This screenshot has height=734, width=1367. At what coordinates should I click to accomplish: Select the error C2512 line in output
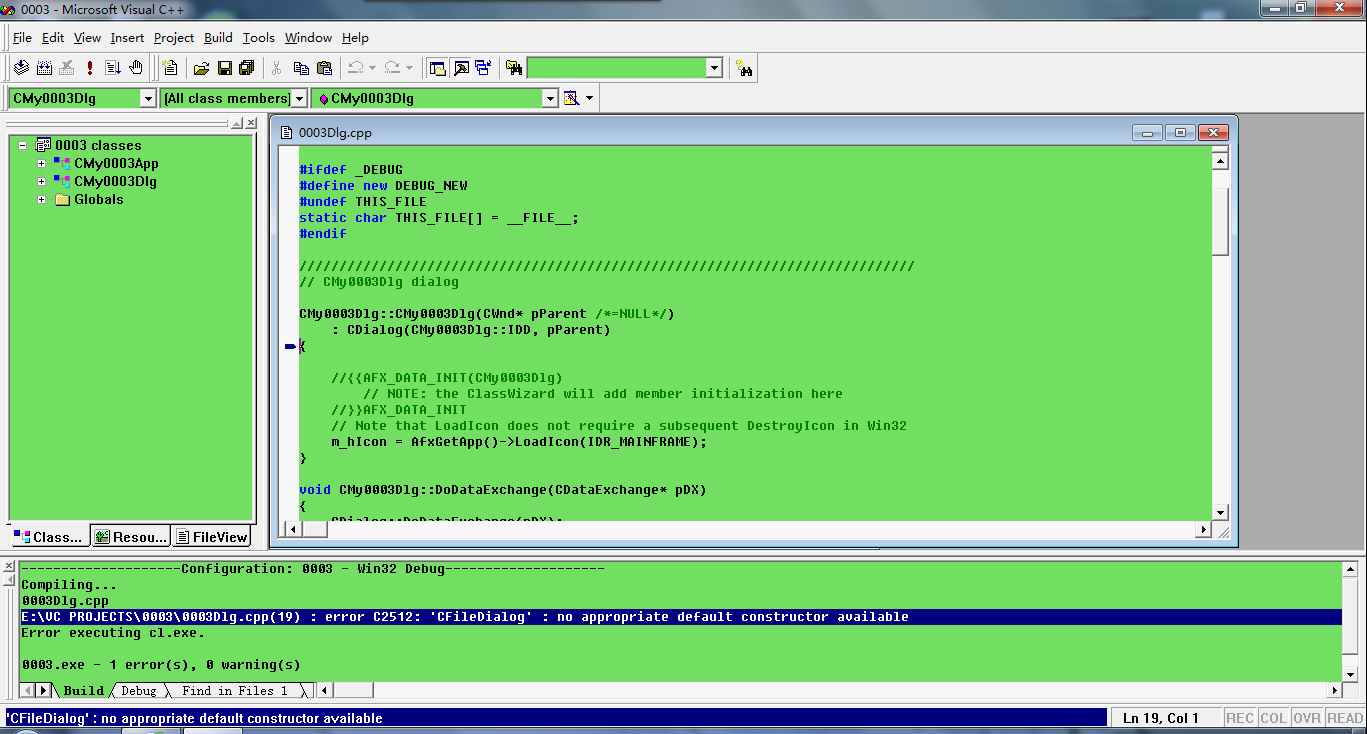click(680, 617)
